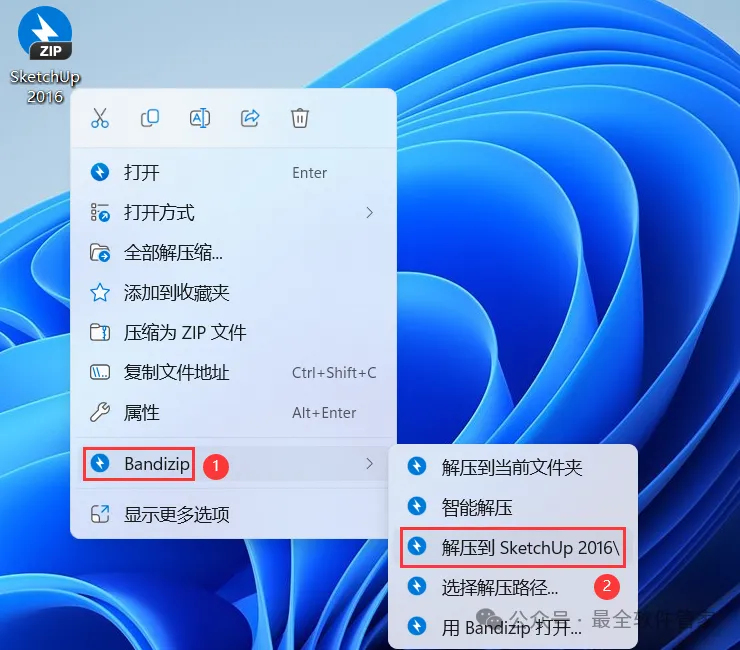Select 智能解压 in Bandizip submenu
The height and width of the screenshot is (650, 740).
coord(513,507)
